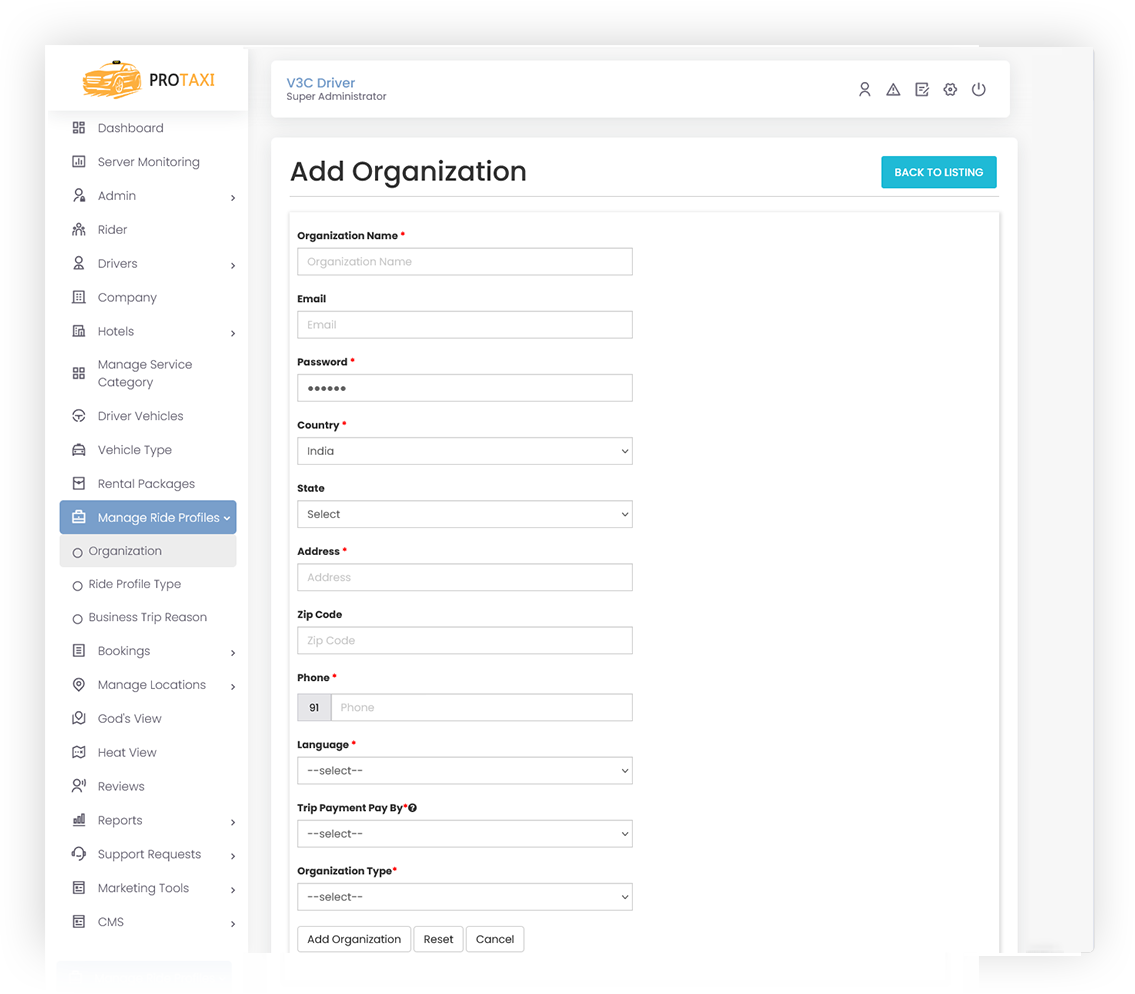Viewport: 1135px width, 994px height.
Task: Click the God's View map icon
Action: click(79, 718)
